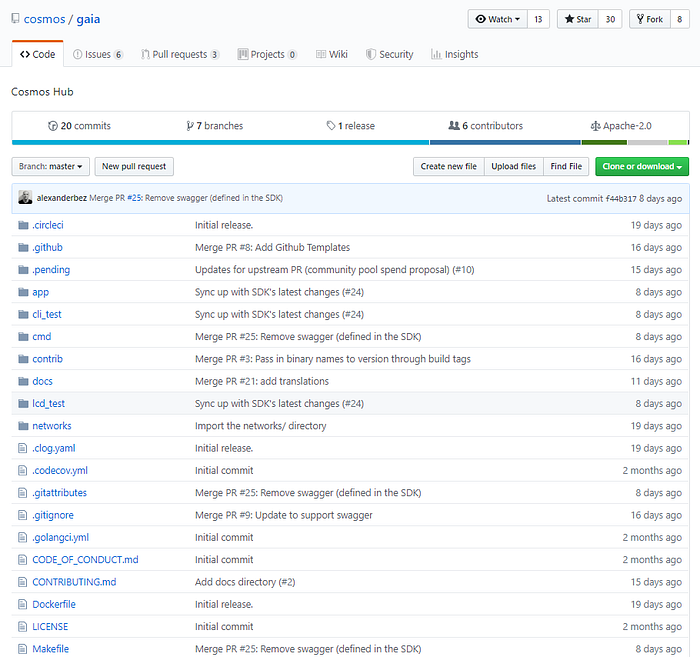Star the gaia repository
This screenshot has height=657, width=700.
pos(578,19)
